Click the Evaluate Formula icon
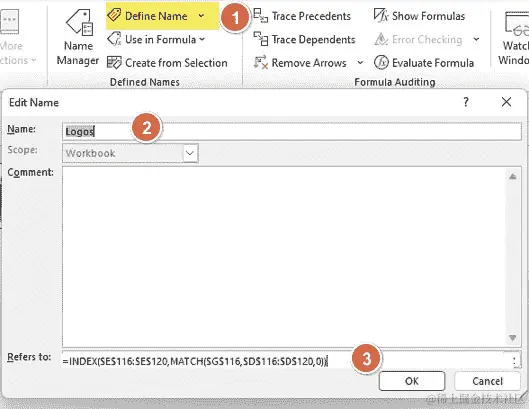The height and width of the screenshot is (409, 529). pos(381,62)
